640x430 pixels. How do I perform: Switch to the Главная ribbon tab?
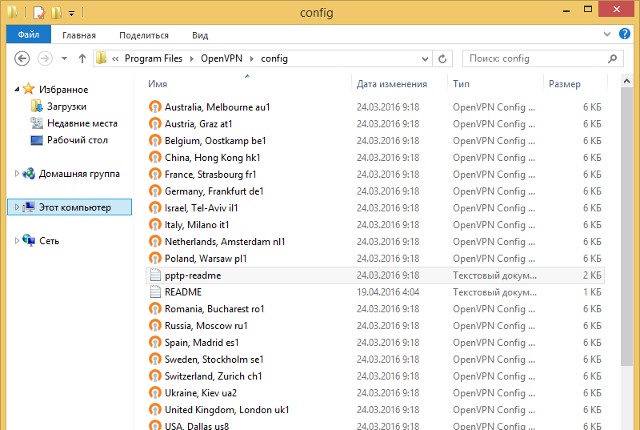coord(79,35)
